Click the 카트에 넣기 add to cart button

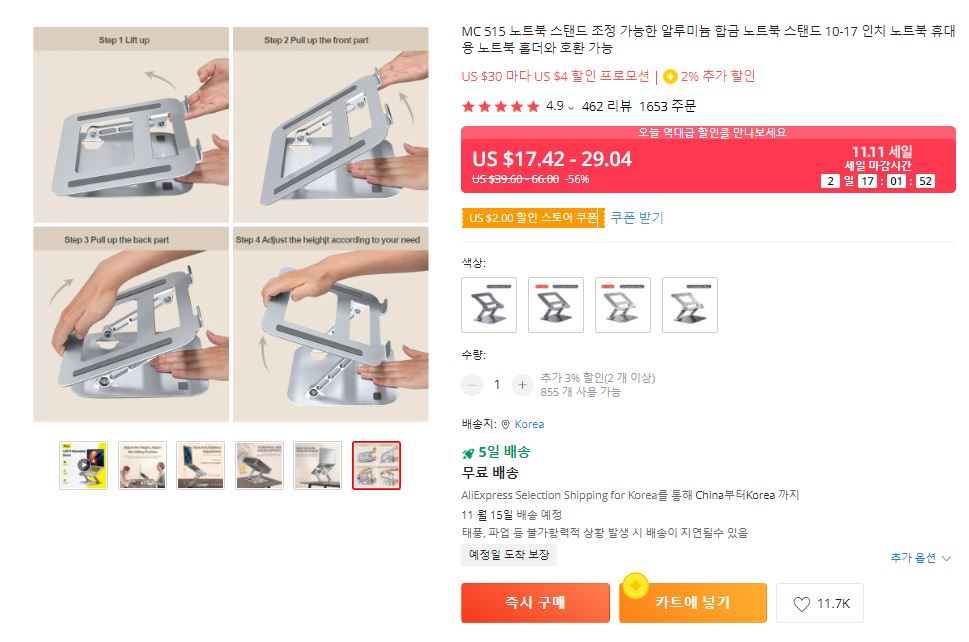[693, 602]
